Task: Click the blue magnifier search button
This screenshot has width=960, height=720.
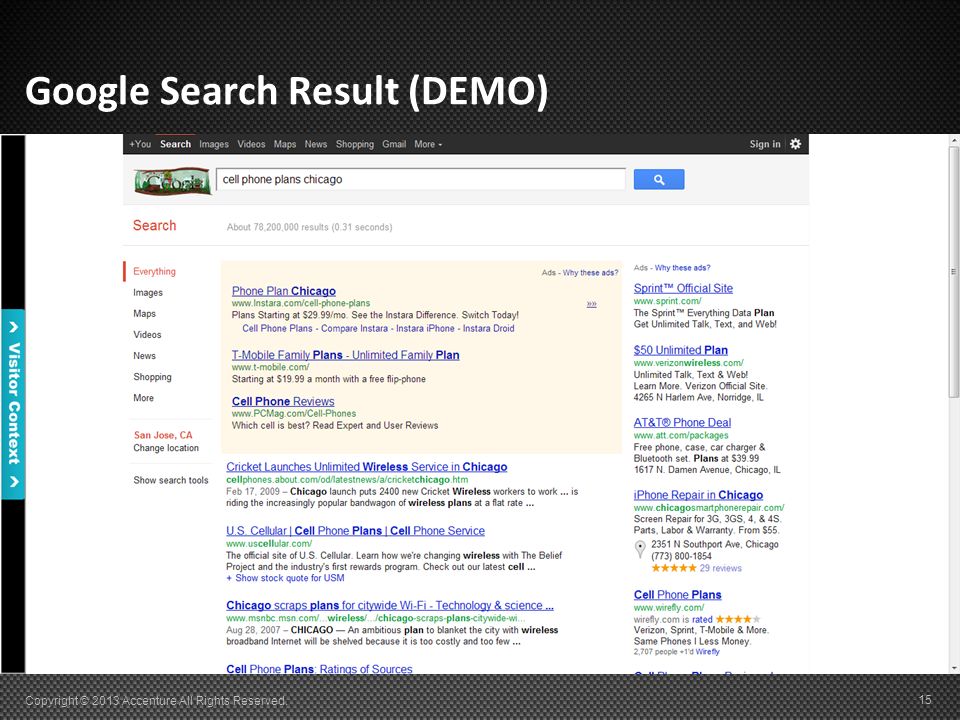Action: tap(659, 179)
